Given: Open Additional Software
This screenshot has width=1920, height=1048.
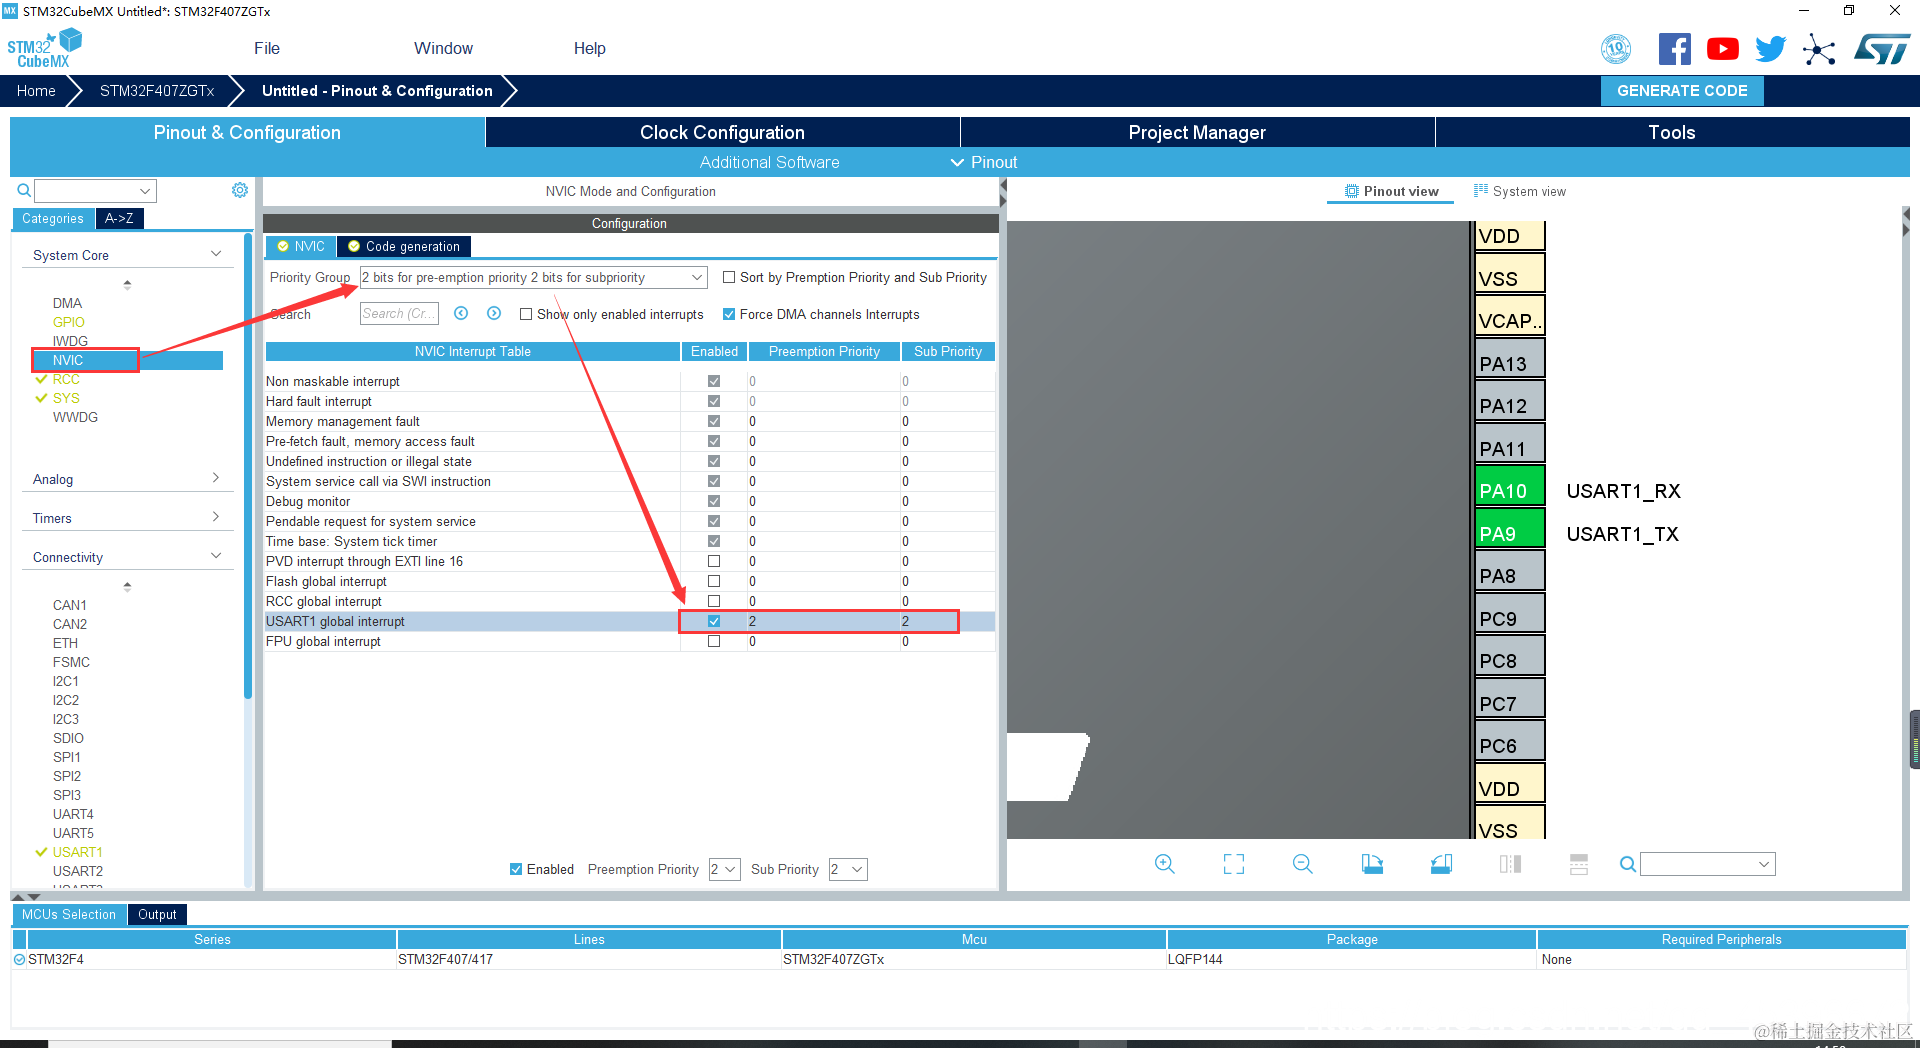Looking at the screenshot, I should pos(769,162).
